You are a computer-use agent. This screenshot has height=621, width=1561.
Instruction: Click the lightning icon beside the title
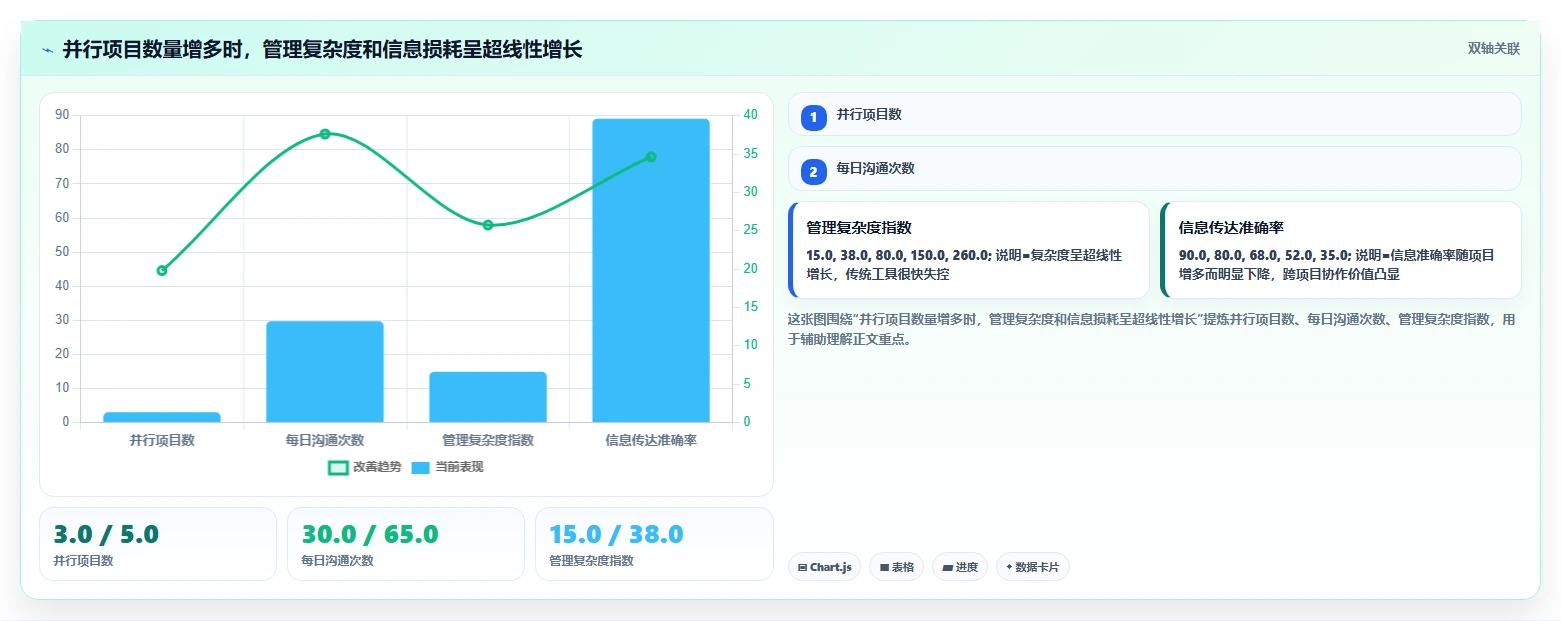48,50
